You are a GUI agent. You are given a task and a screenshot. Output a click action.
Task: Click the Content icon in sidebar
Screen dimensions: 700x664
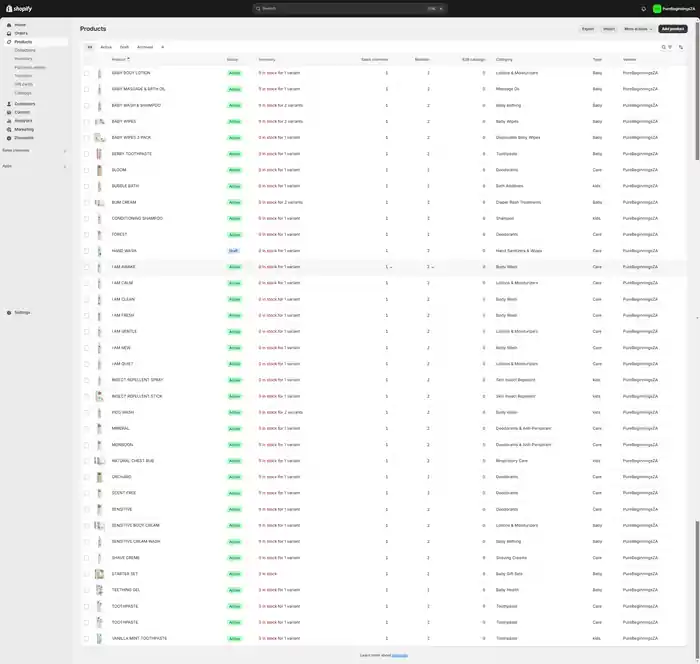click(x=9, y=113)
